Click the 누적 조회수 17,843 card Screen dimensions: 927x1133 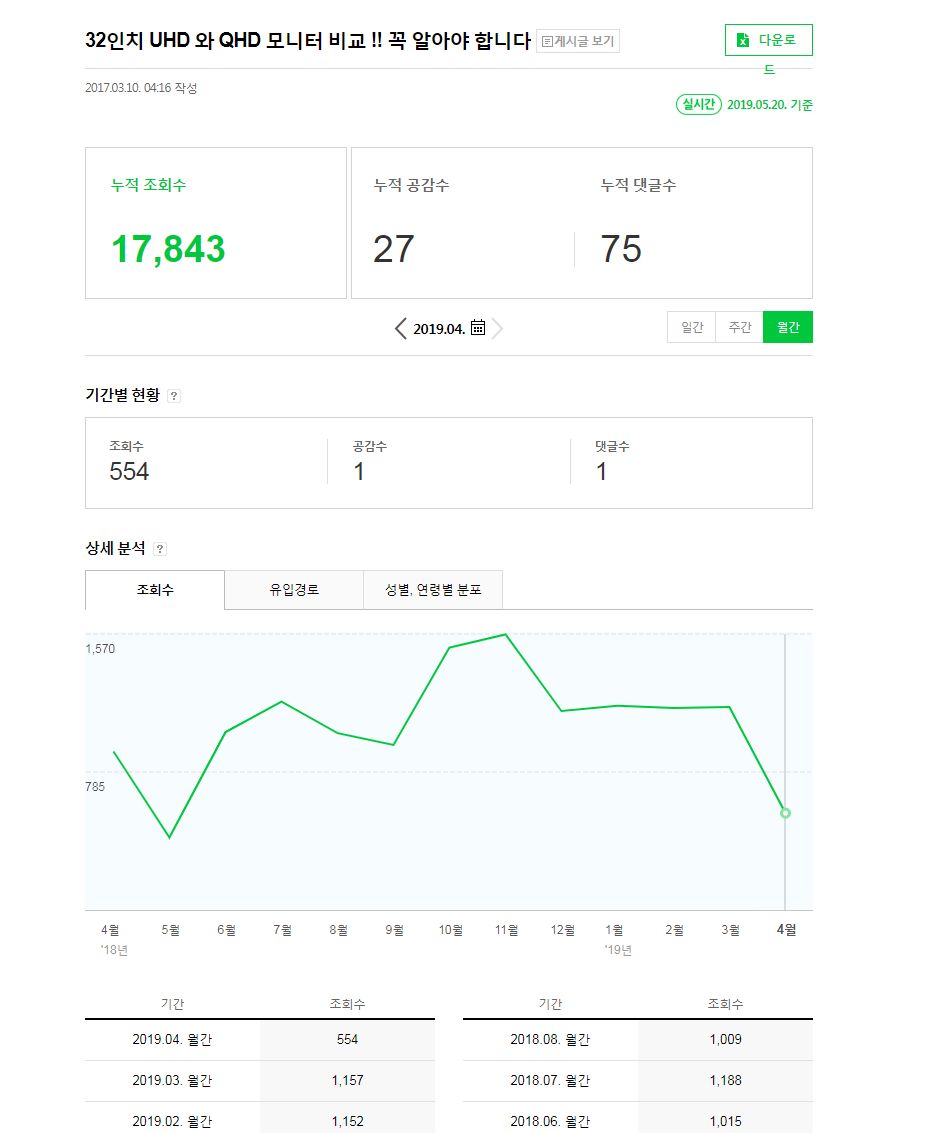tap(216, 223)
